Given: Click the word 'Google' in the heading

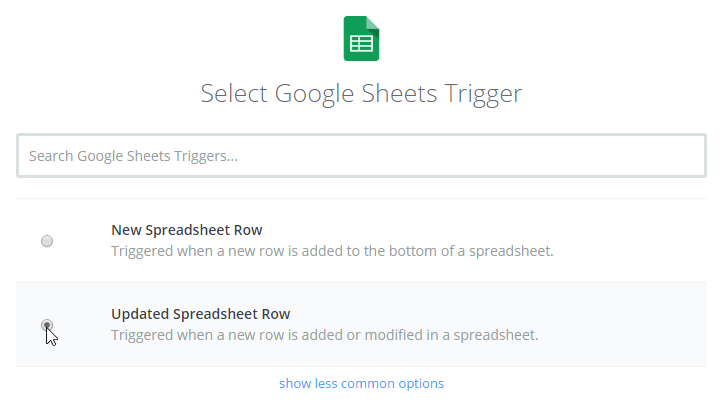Looking at the screenshot, I should click(314, 94).
